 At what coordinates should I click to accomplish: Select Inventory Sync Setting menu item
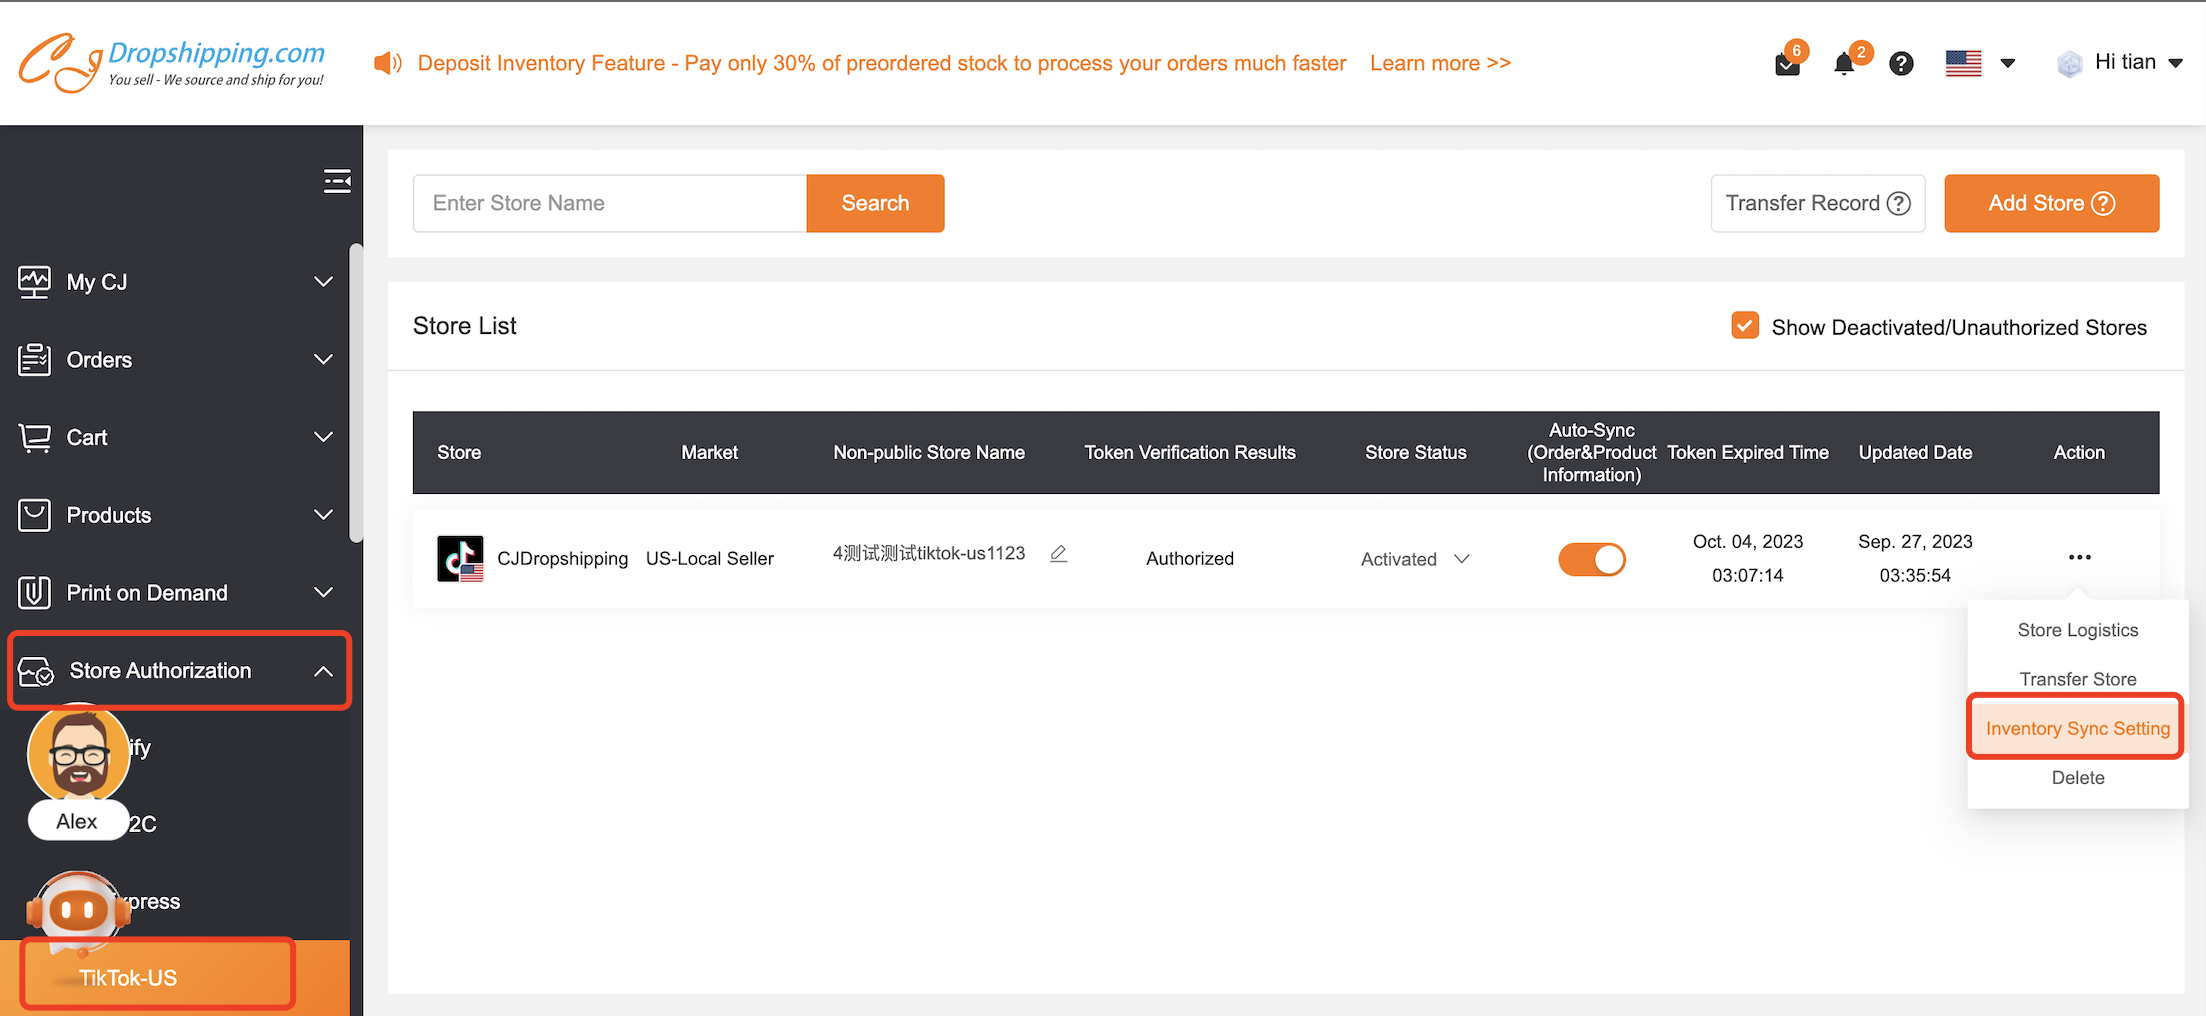tap(2077, 728)
